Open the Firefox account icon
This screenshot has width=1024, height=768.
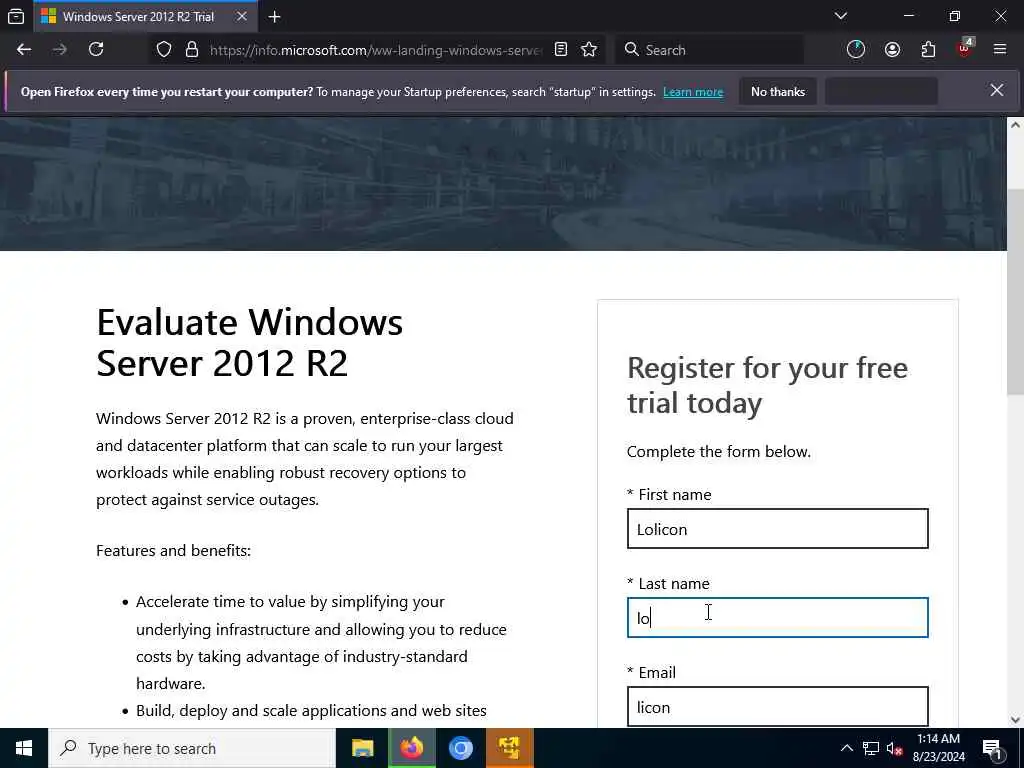892,50
